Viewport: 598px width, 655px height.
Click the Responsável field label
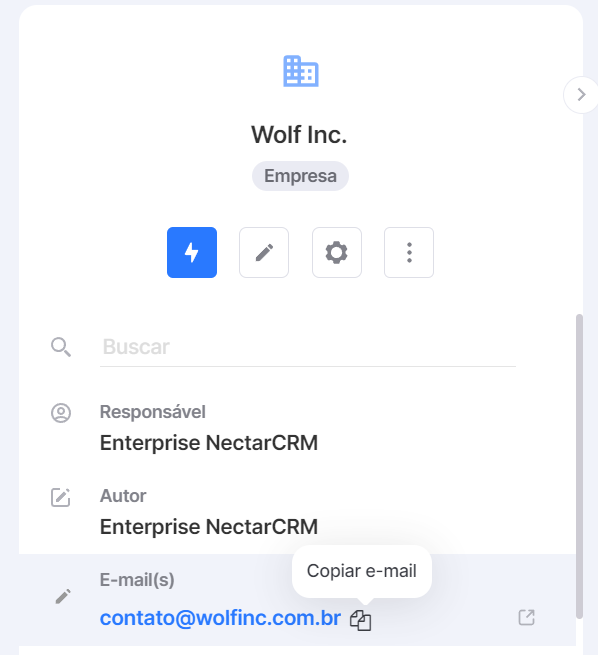(152, 412)
